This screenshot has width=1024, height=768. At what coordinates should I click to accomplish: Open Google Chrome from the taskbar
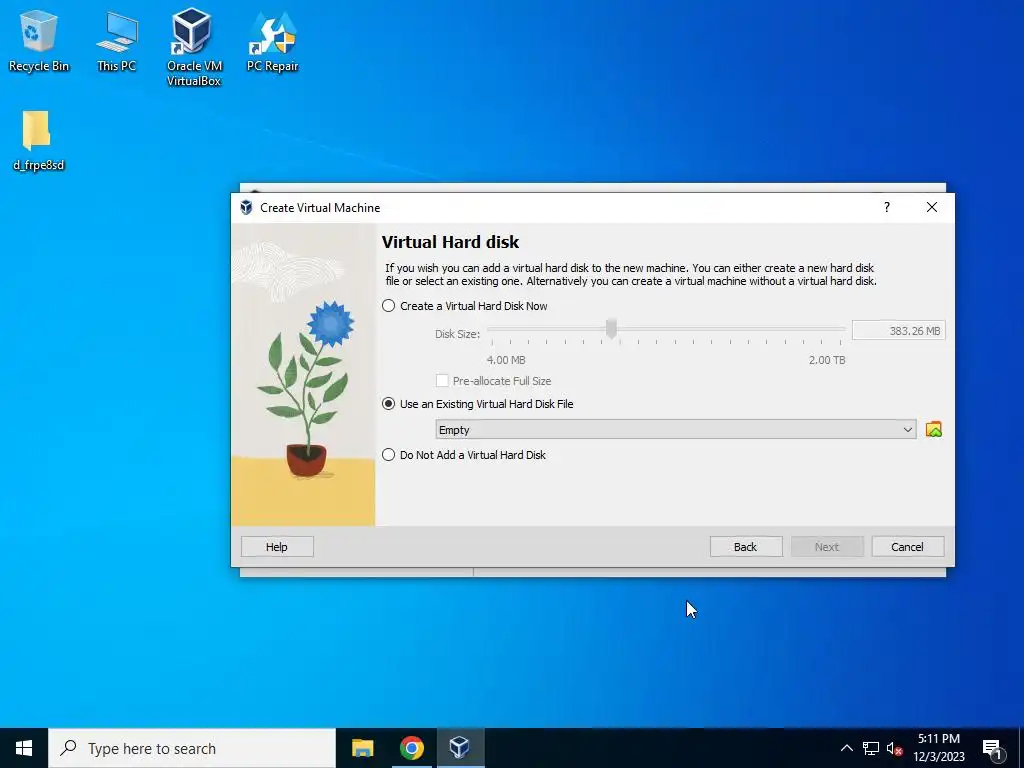pos(411,748)
